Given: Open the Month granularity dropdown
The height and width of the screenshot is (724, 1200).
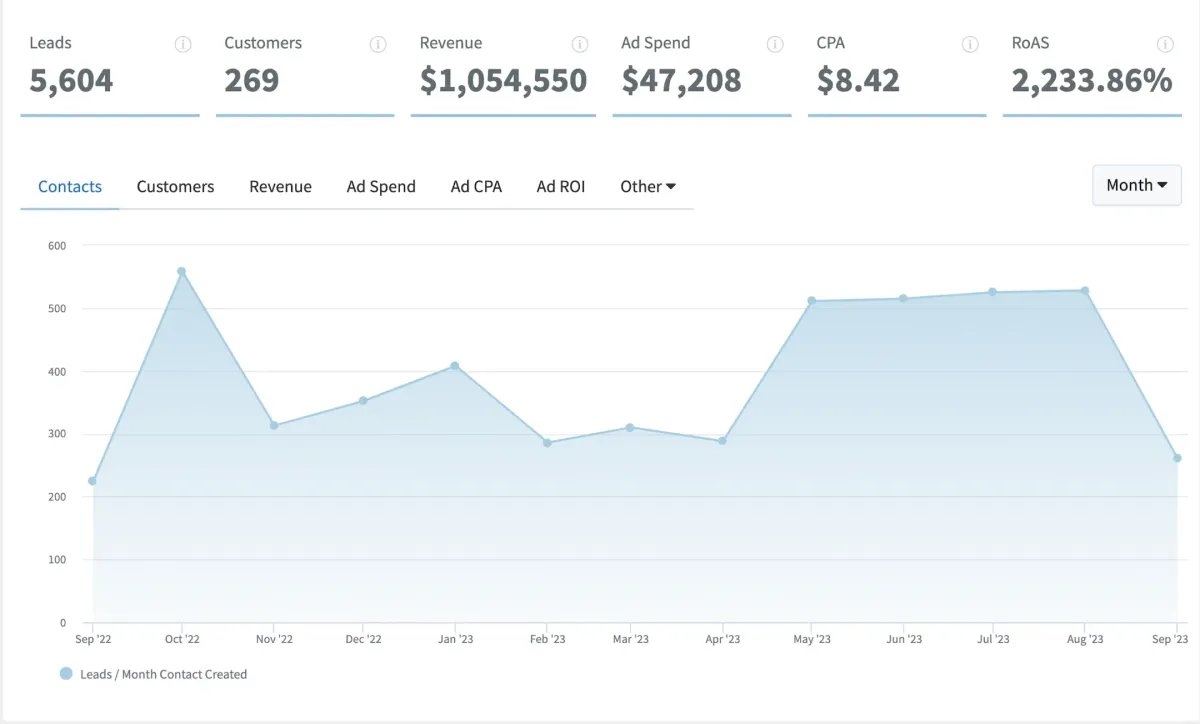Looking at the screenshot, I should 1136,185.
